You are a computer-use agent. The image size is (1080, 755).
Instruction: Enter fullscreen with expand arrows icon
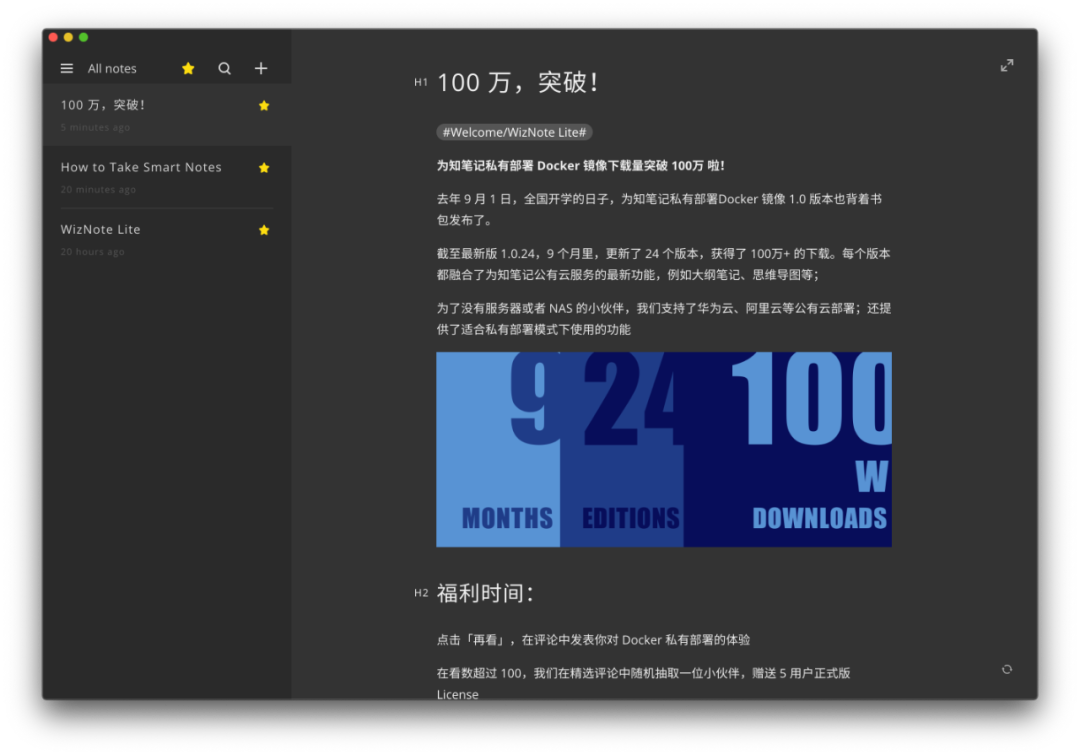click(x=1007, y=65)
